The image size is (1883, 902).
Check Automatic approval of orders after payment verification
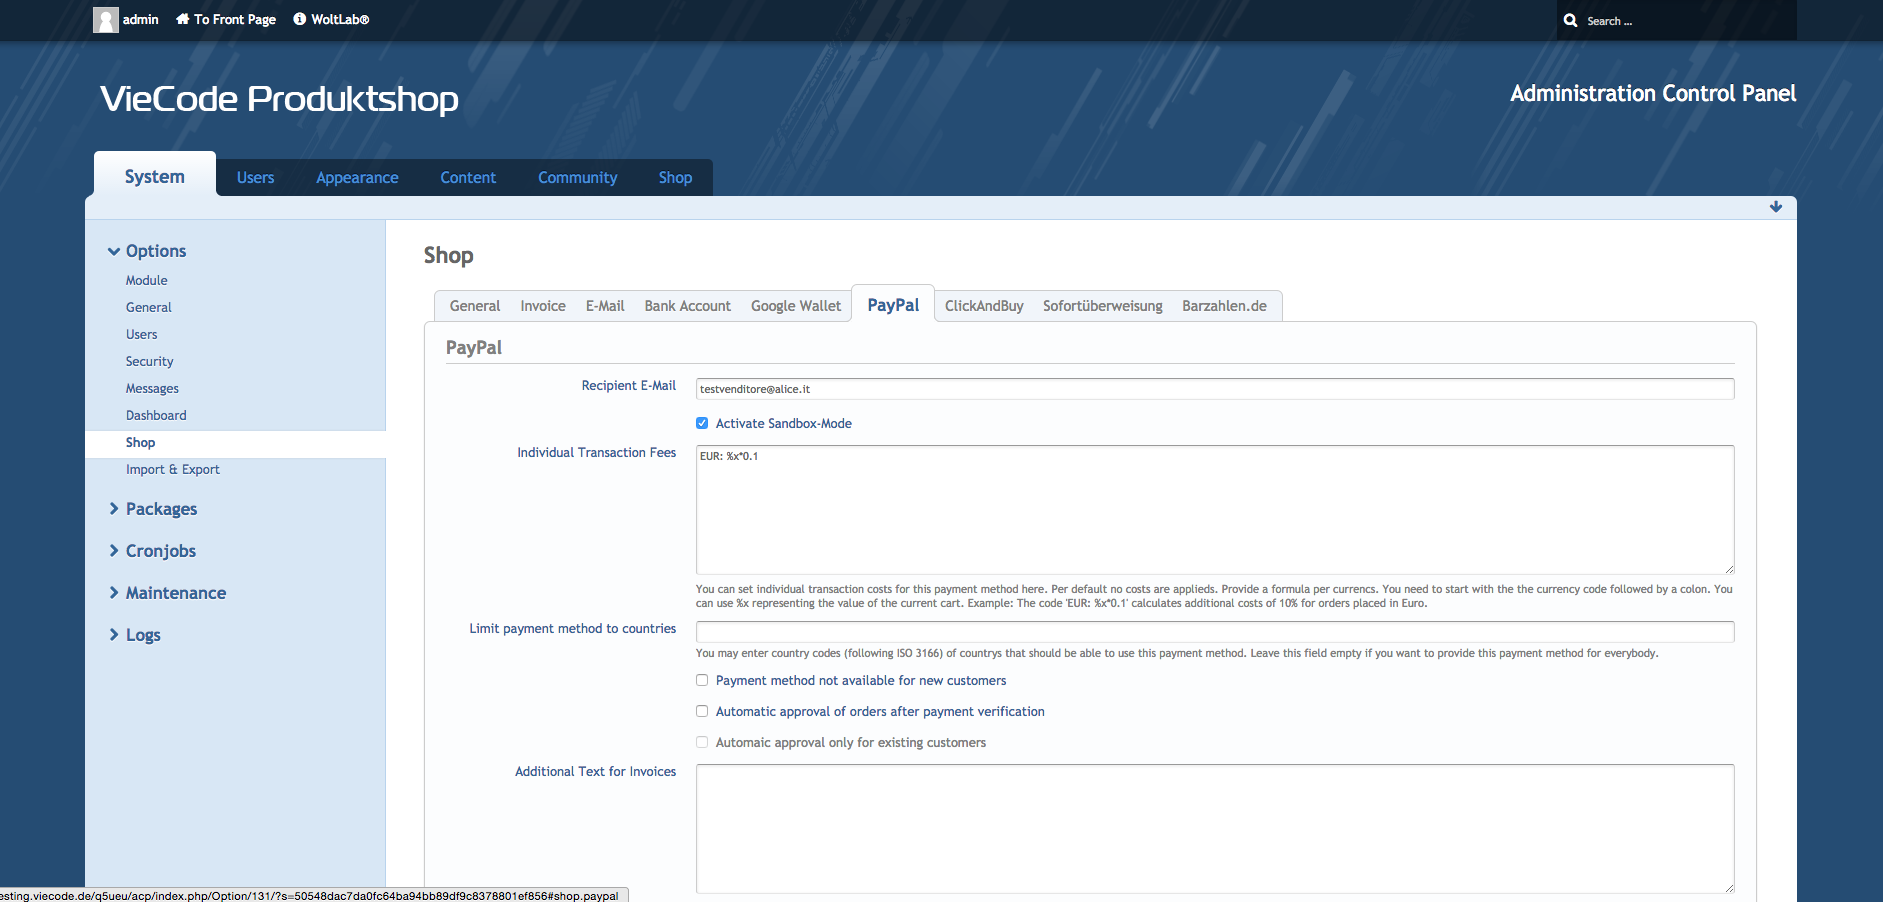[x=702, y=711]
